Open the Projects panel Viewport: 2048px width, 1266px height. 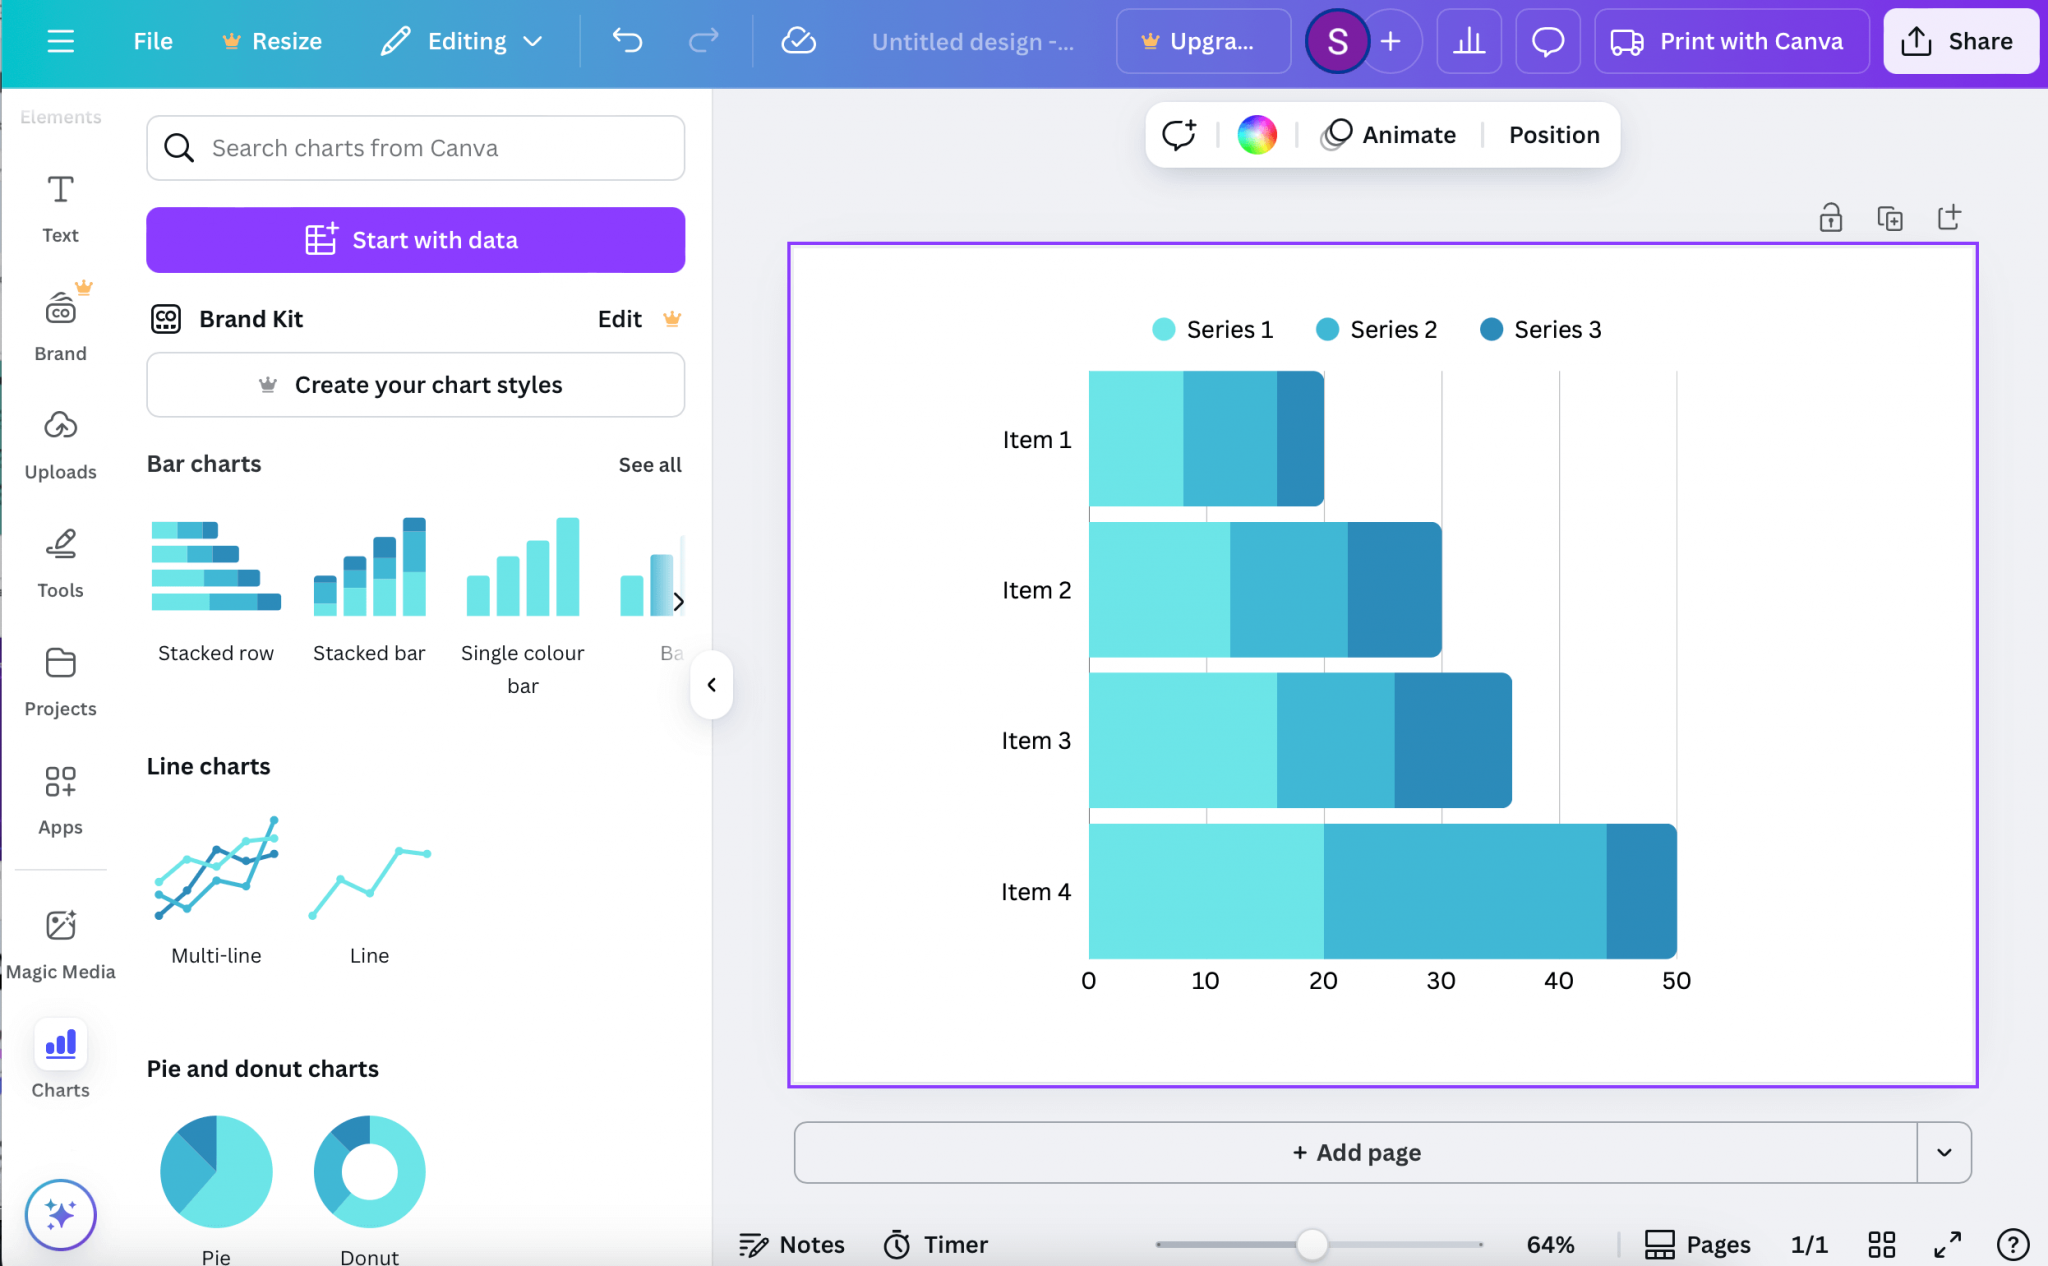[60, 682]
